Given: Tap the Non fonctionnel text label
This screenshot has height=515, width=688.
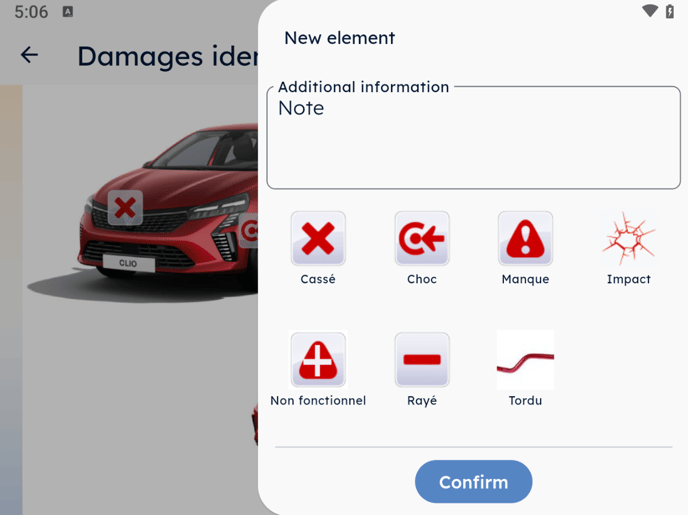Looking at the screenshot, I should point(318,401).
